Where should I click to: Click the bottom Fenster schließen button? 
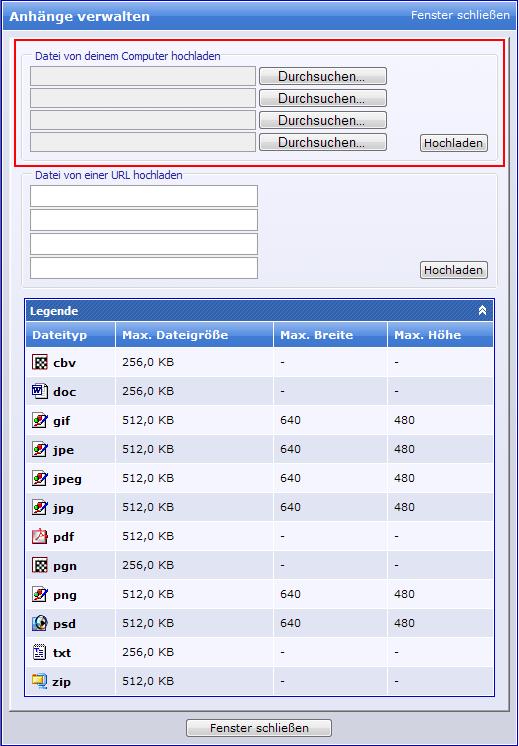[x=259, y=727]
